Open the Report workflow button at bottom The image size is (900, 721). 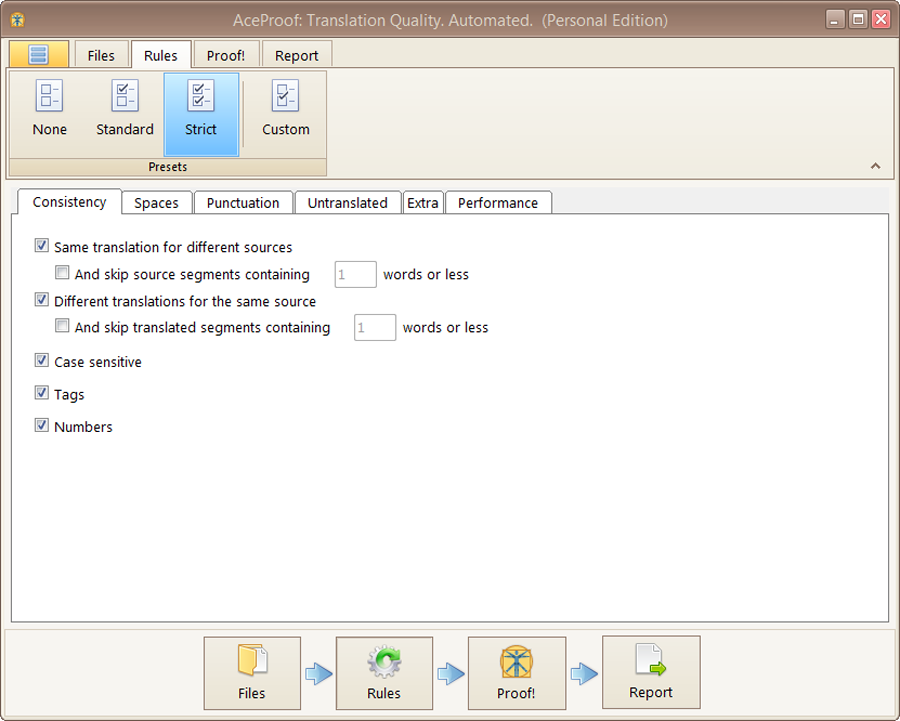[651, 673]
